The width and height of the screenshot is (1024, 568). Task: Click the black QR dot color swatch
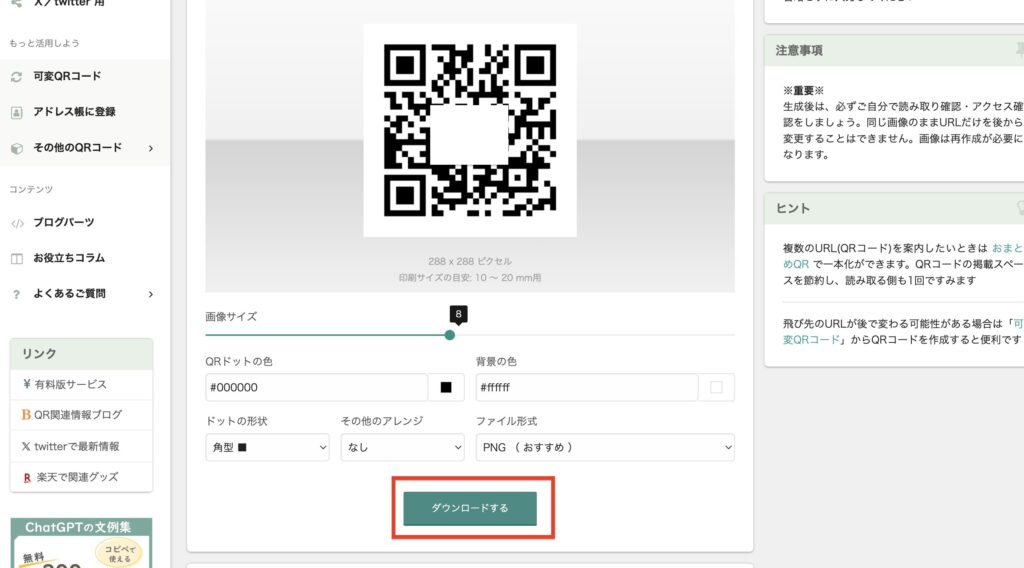click(x=446, y=387)
